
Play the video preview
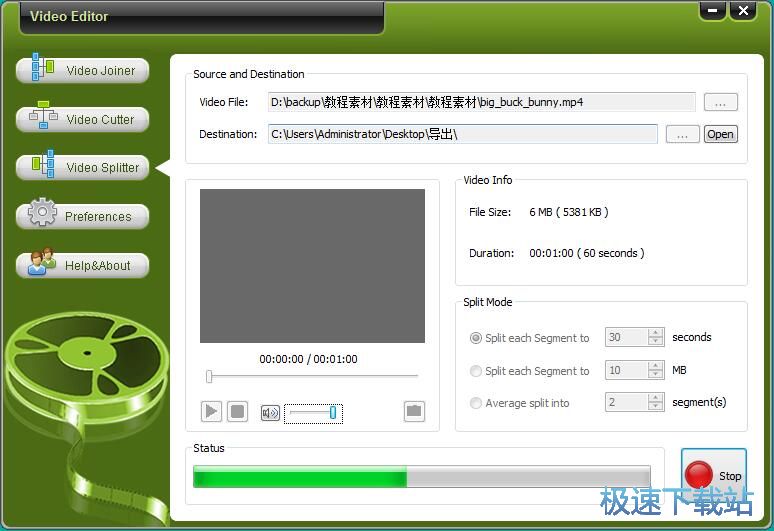tap(211, 411)
